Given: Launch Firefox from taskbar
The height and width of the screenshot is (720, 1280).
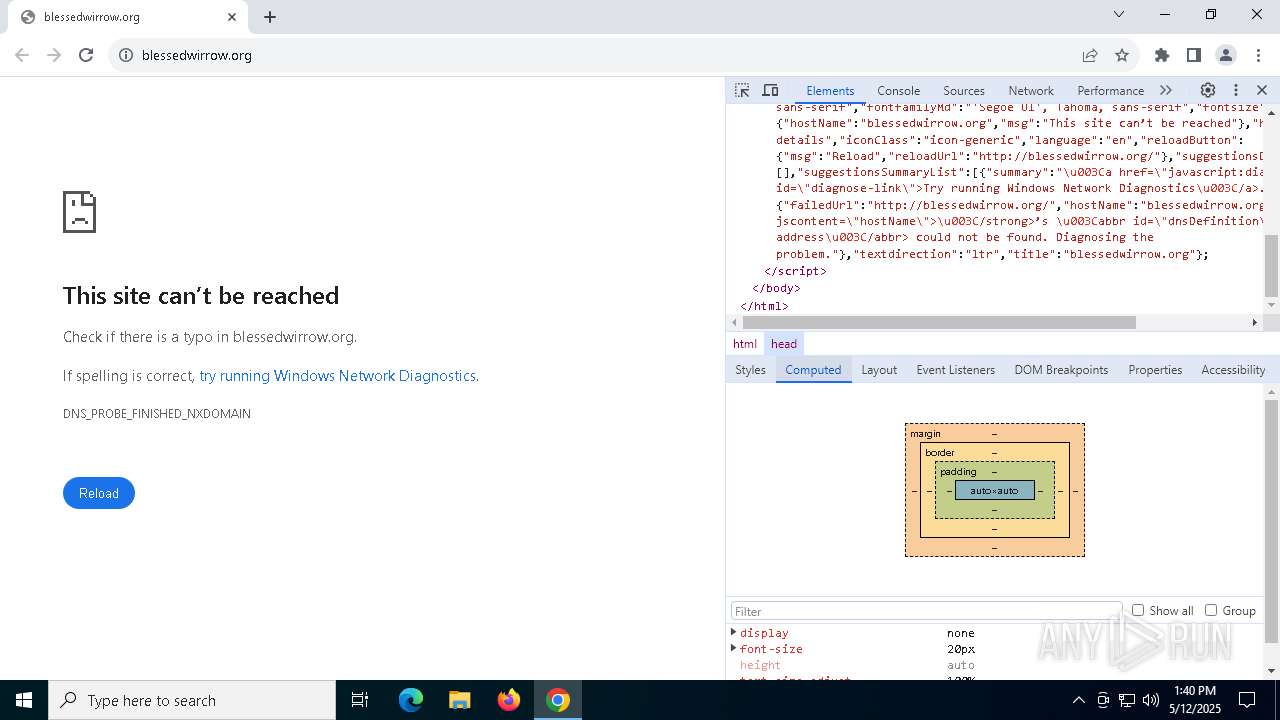Looking at the screenshot, I should 509,700.
